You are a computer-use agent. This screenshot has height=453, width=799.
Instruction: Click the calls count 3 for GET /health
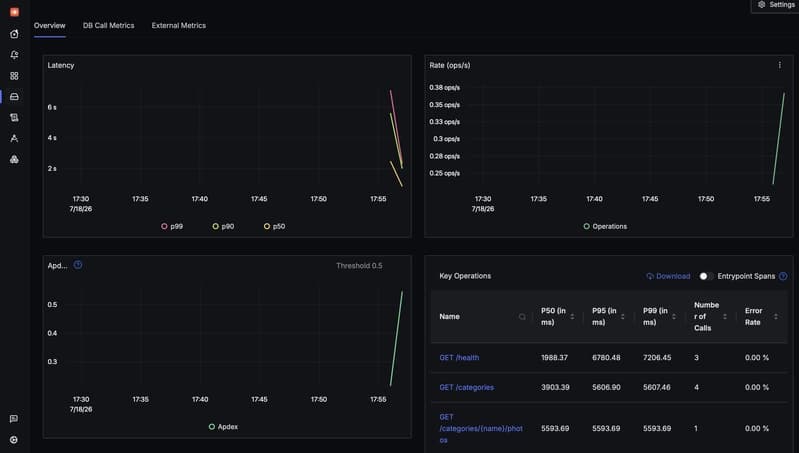(x=697, y=358)
